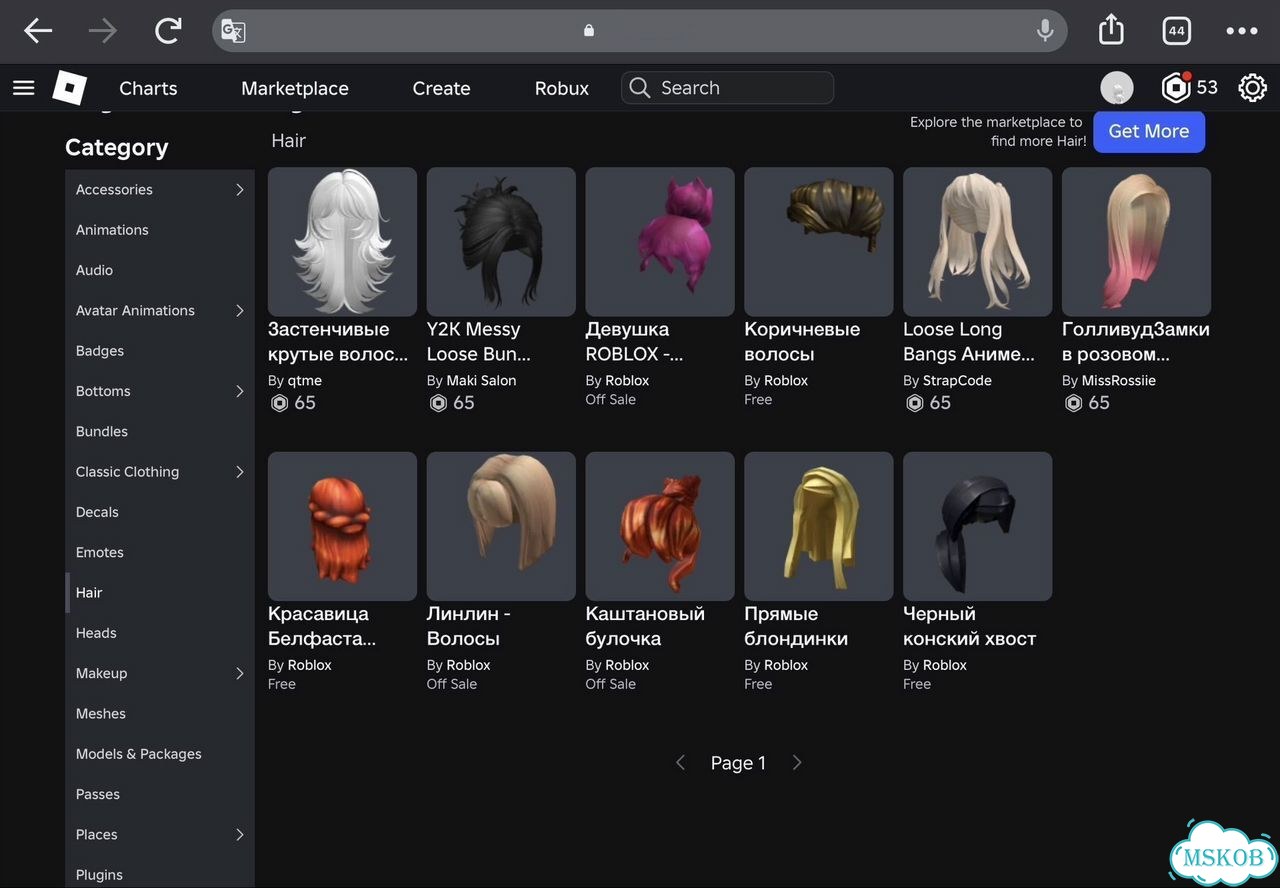1280x888 pixels.
Task: Open the ГолливудЗамки pink hair thumbnail
Action: click(x=1136, y=242)
